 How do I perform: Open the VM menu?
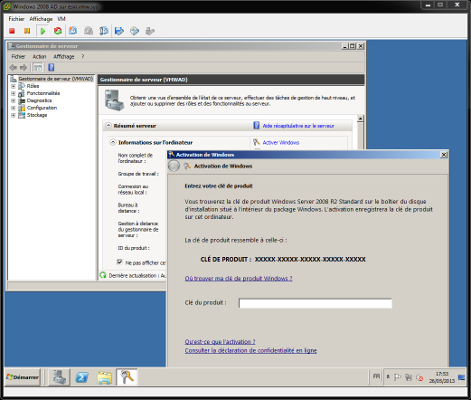click(x=61, y=19)
